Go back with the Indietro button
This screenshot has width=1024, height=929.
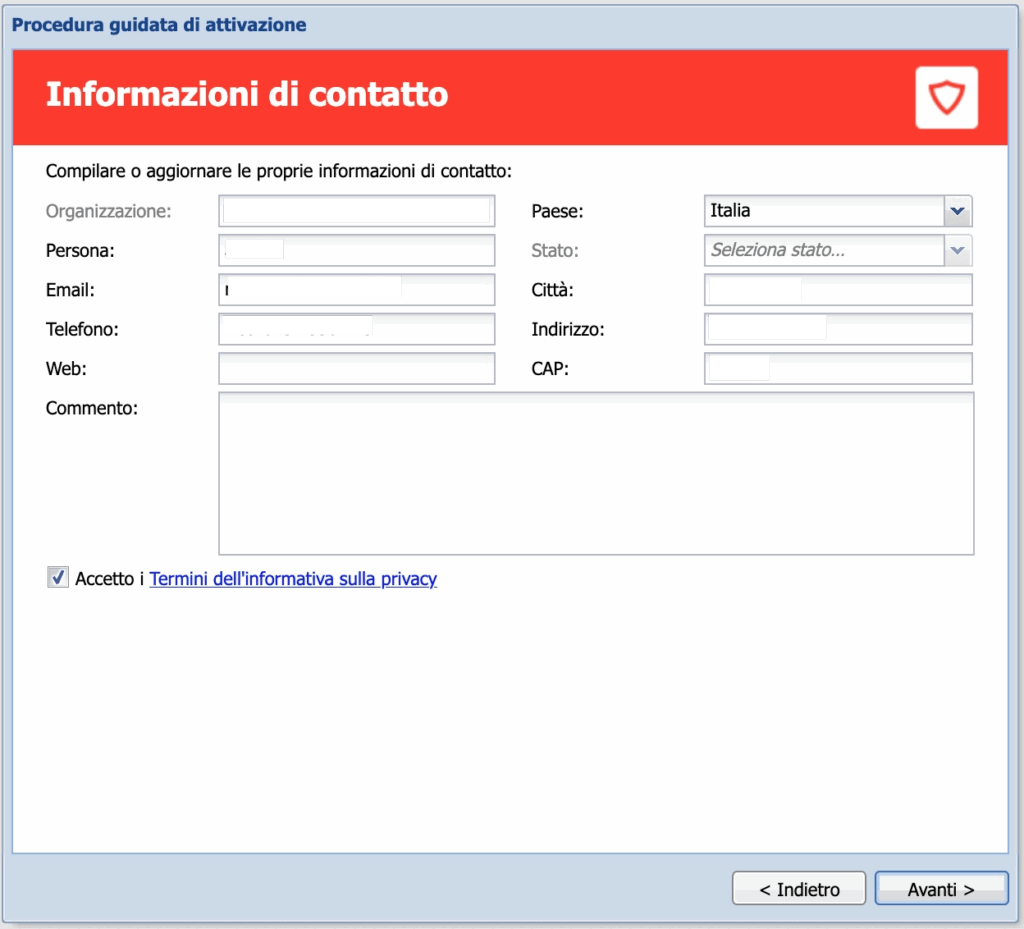[x=798, y=889]
